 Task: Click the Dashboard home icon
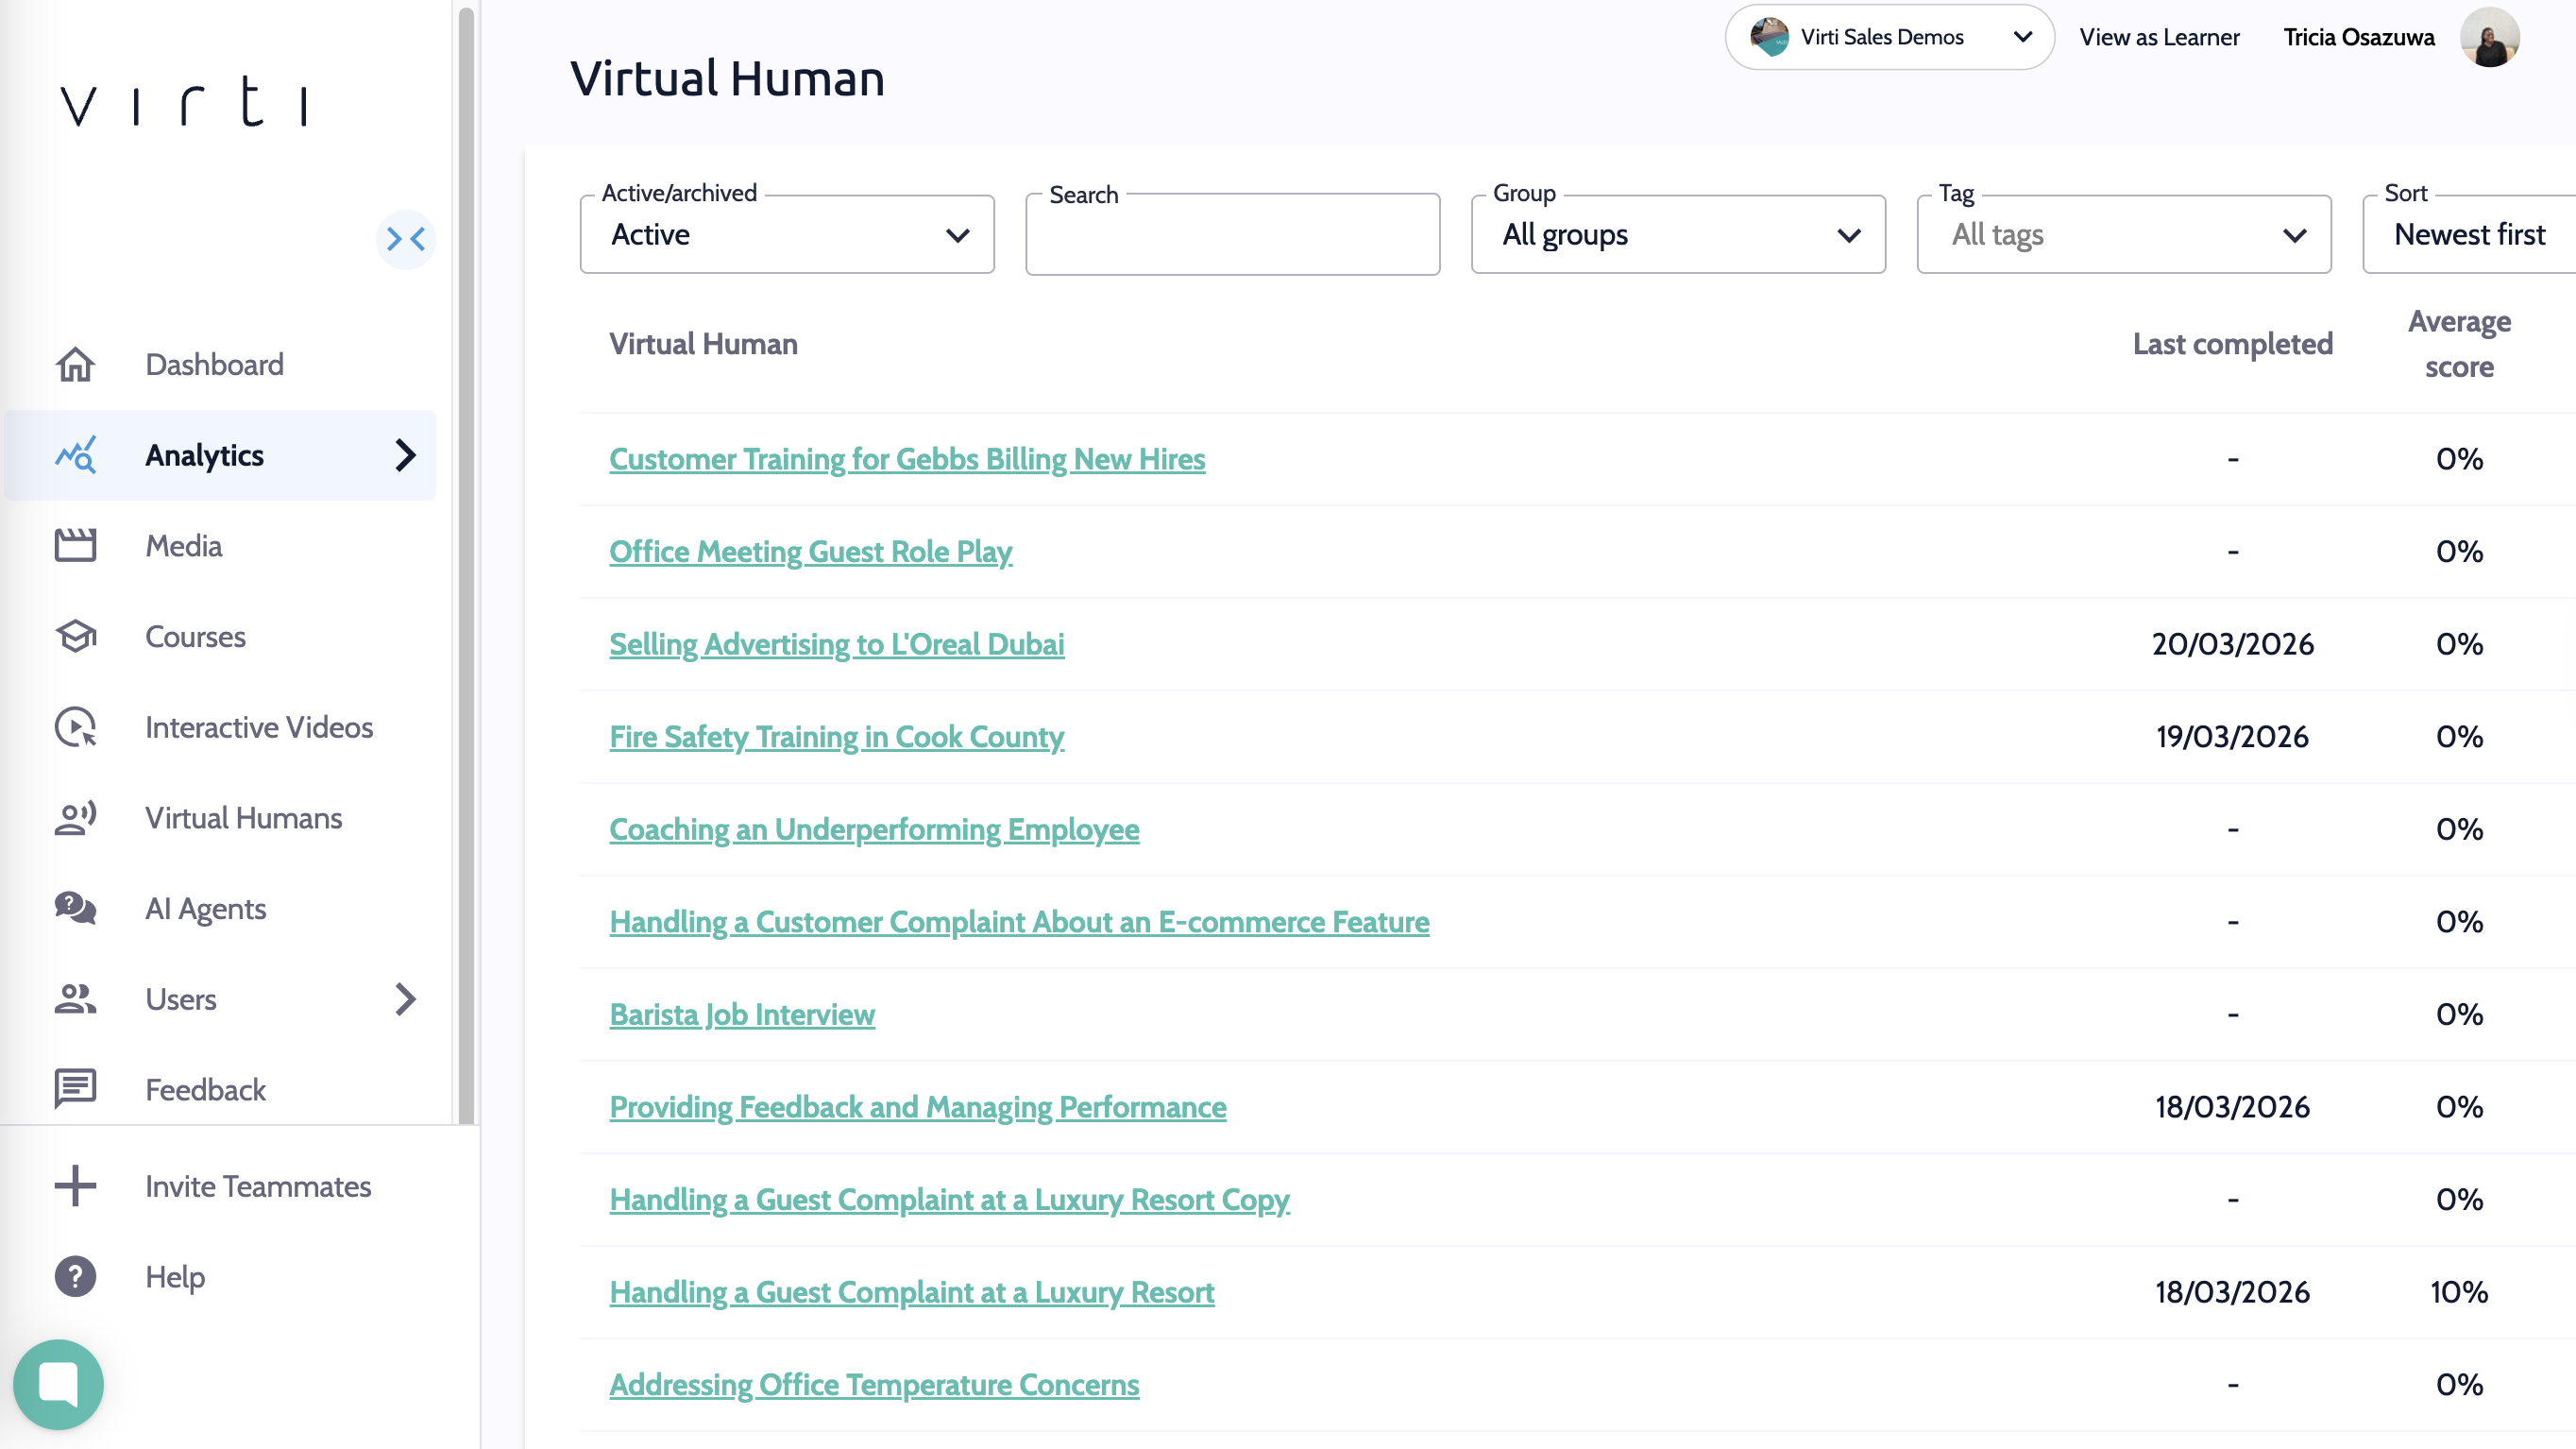pyautogui.click(x=75, y=364)
